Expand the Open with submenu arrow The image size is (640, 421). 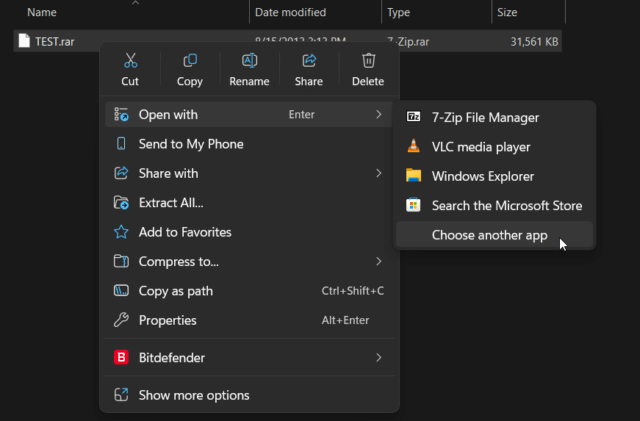379,114
